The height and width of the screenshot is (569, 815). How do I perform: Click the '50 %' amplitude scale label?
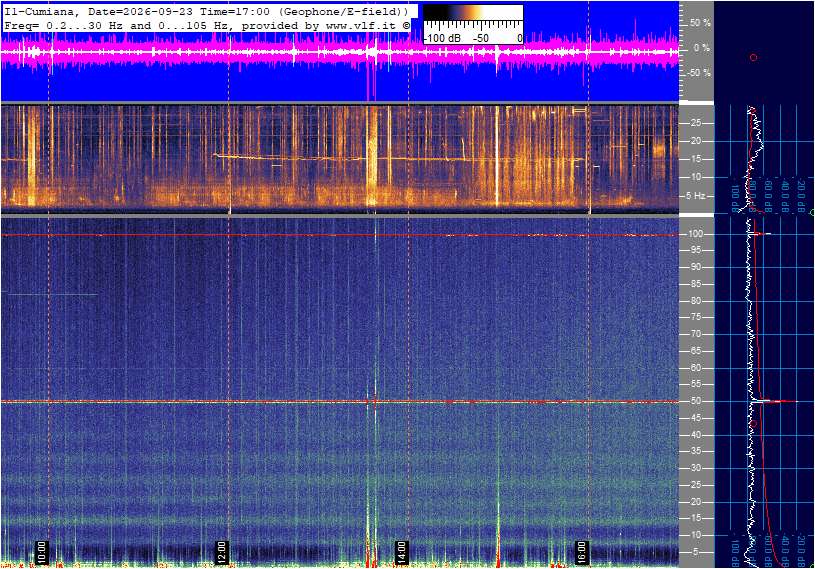pos(700,23)
